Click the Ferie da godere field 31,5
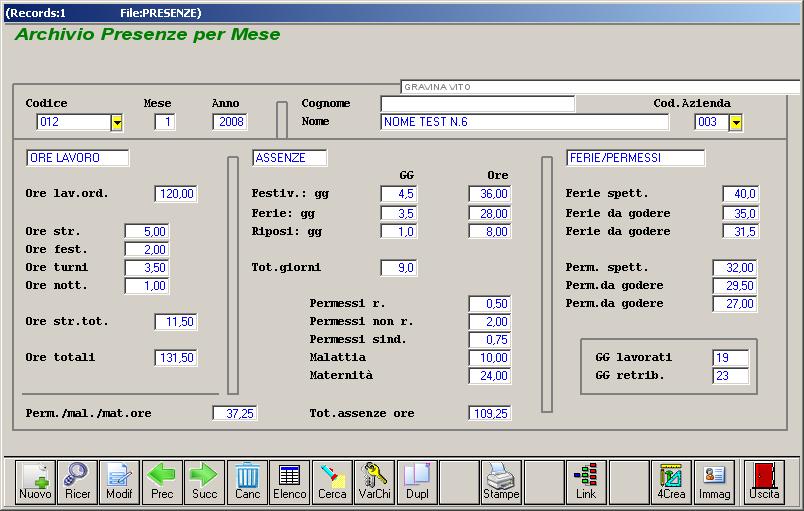The image size is (804, 511). [741, 232]
